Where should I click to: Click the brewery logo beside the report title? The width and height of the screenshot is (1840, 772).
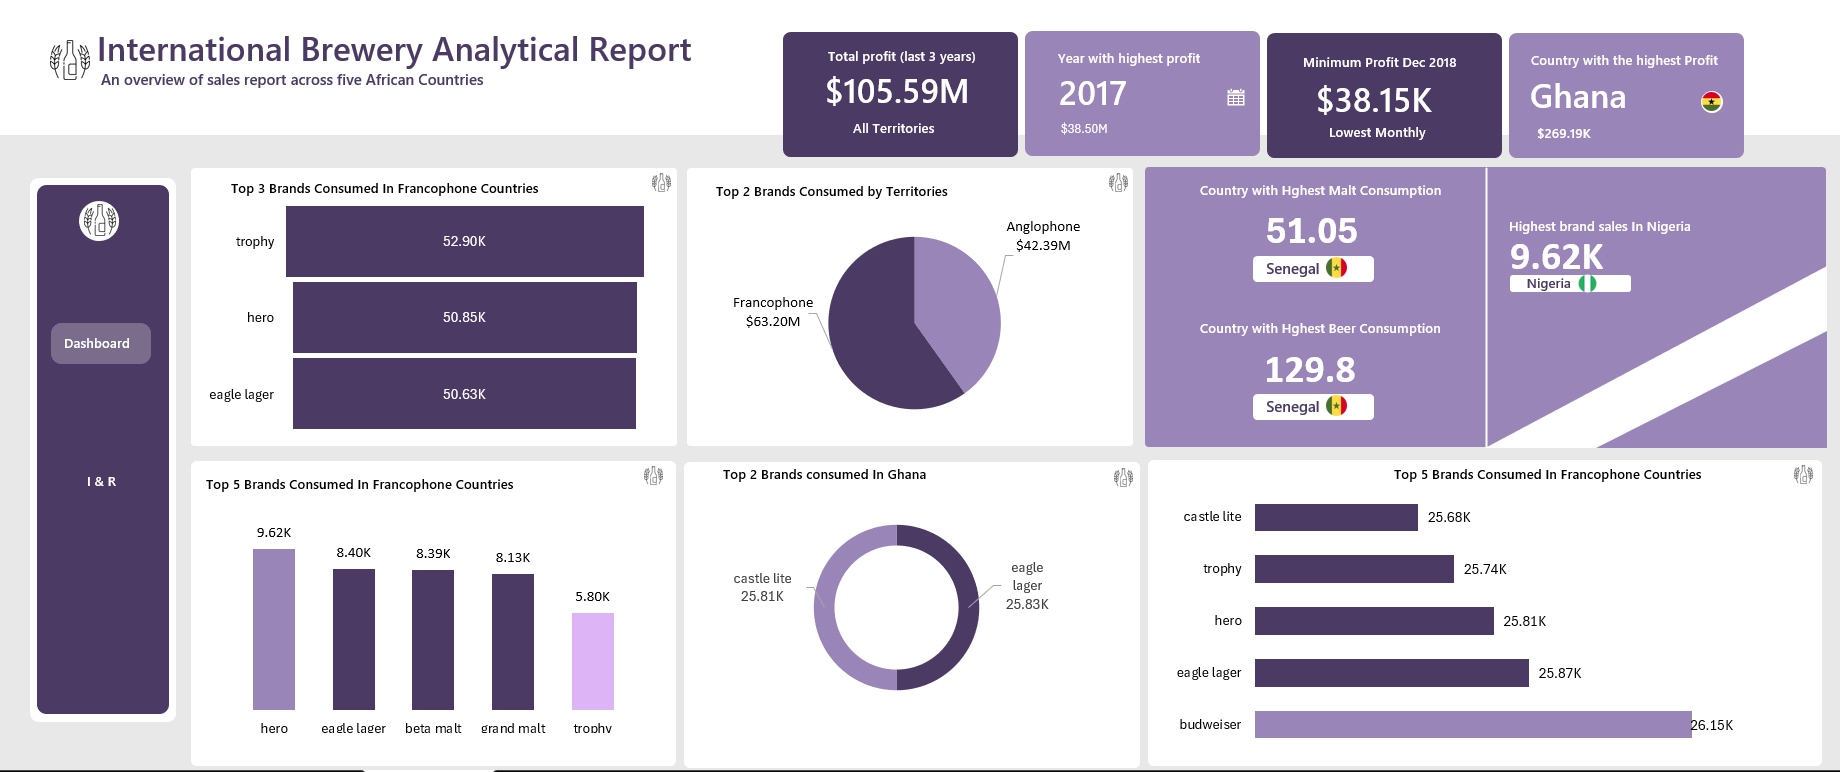click(x=70, y=60)
